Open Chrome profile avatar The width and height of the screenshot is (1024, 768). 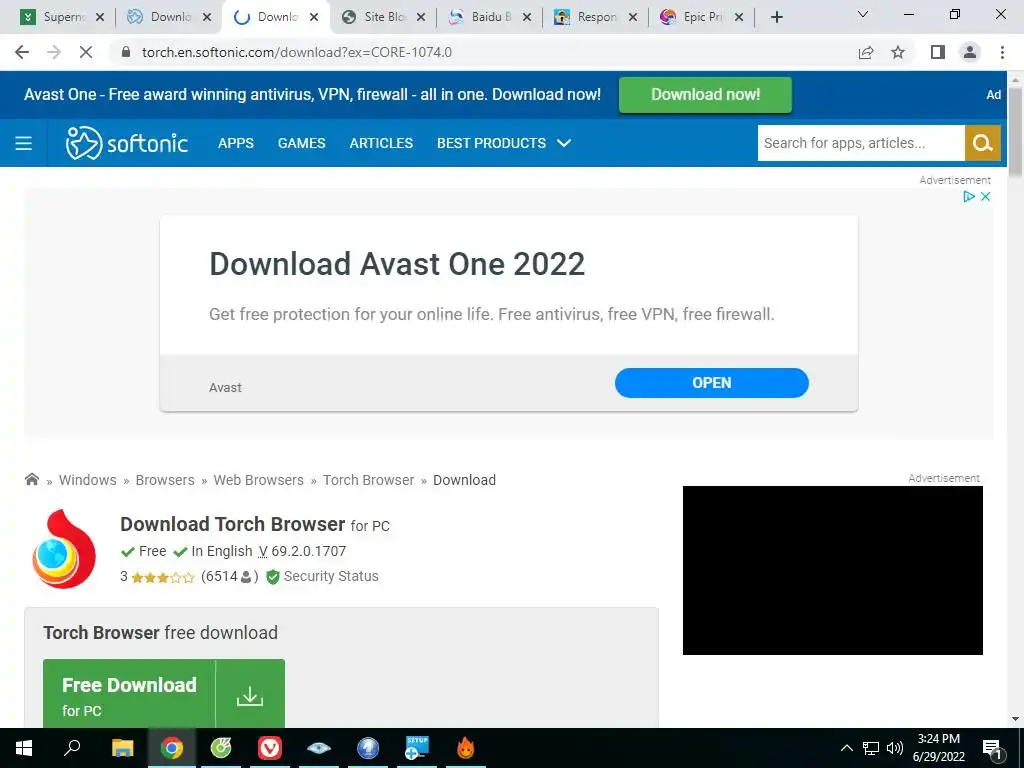pos(970,52)
